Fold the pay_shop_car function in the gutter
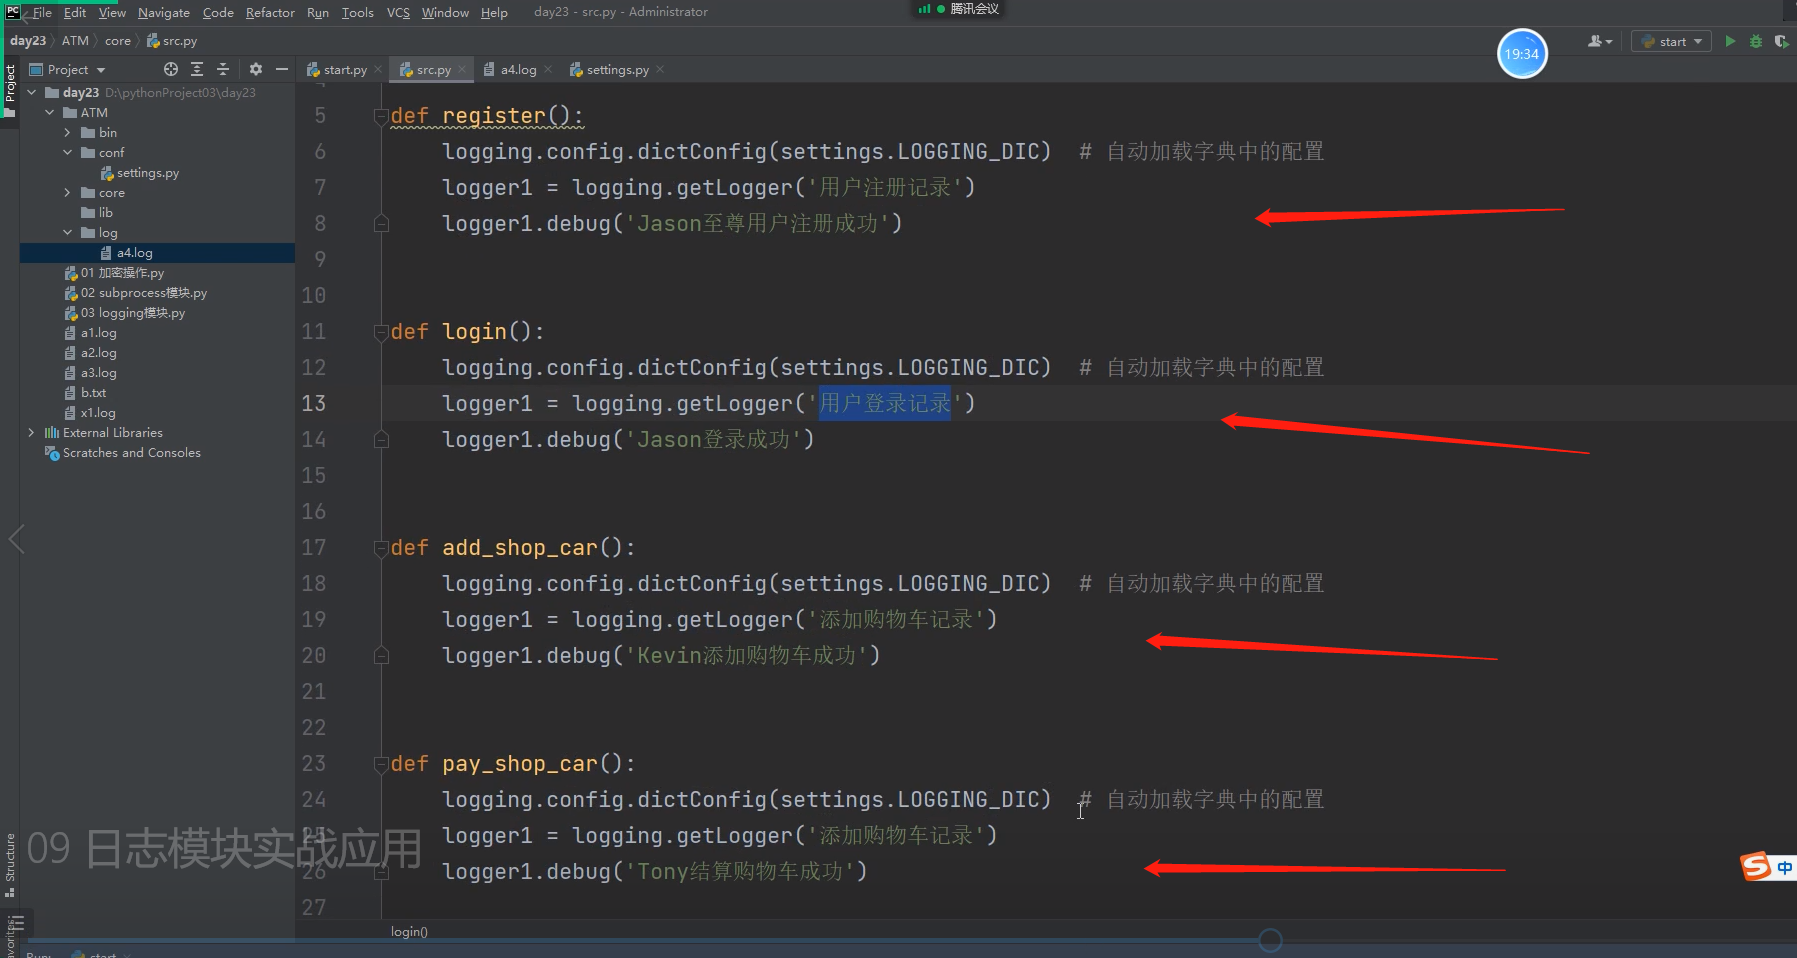The image size is (1797, 958). (x=380, y=764)
